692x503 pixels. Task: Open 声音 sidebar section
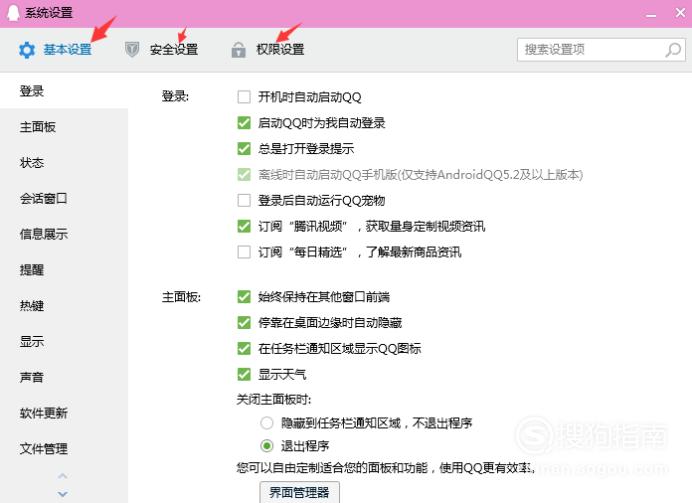[x=64, y=377]
